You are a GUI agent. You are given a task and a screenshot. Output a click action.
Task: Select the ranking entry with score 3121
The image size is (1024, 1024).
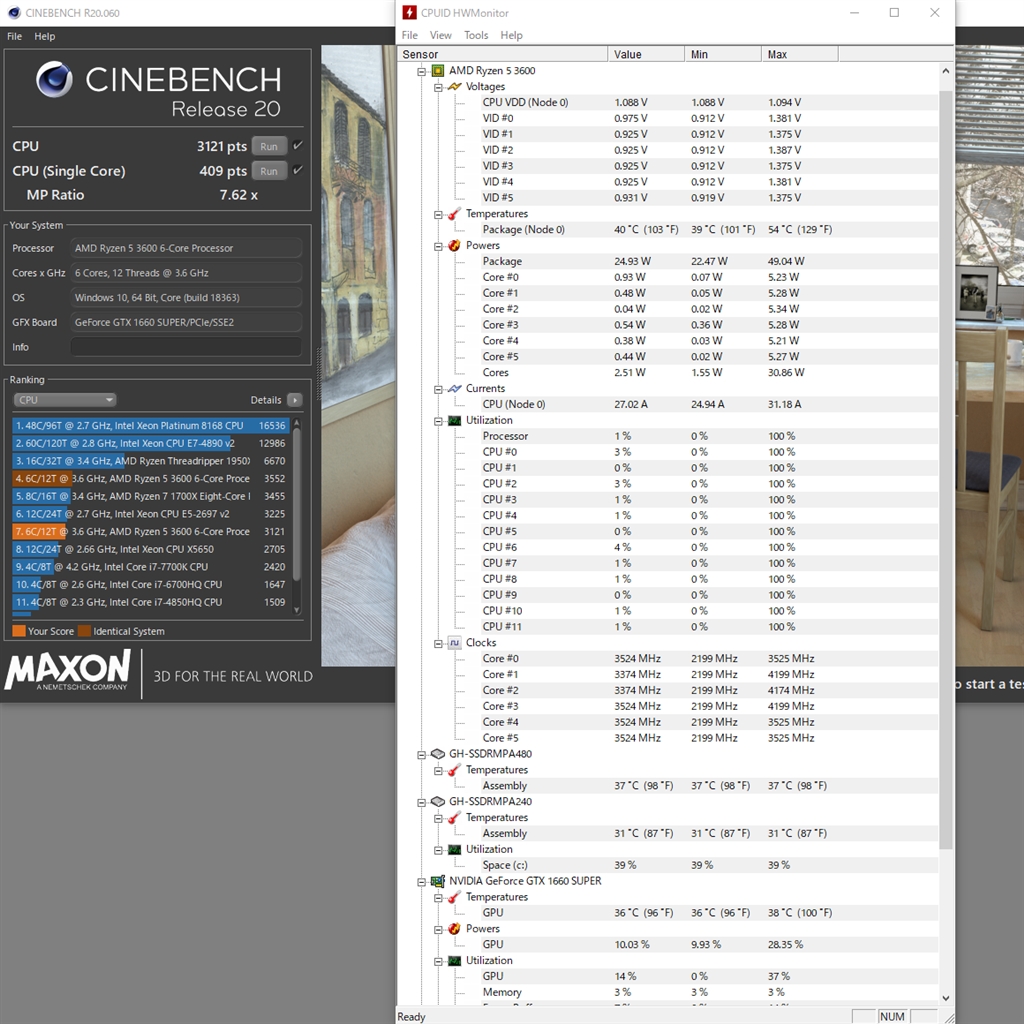(x=151, y=531)
